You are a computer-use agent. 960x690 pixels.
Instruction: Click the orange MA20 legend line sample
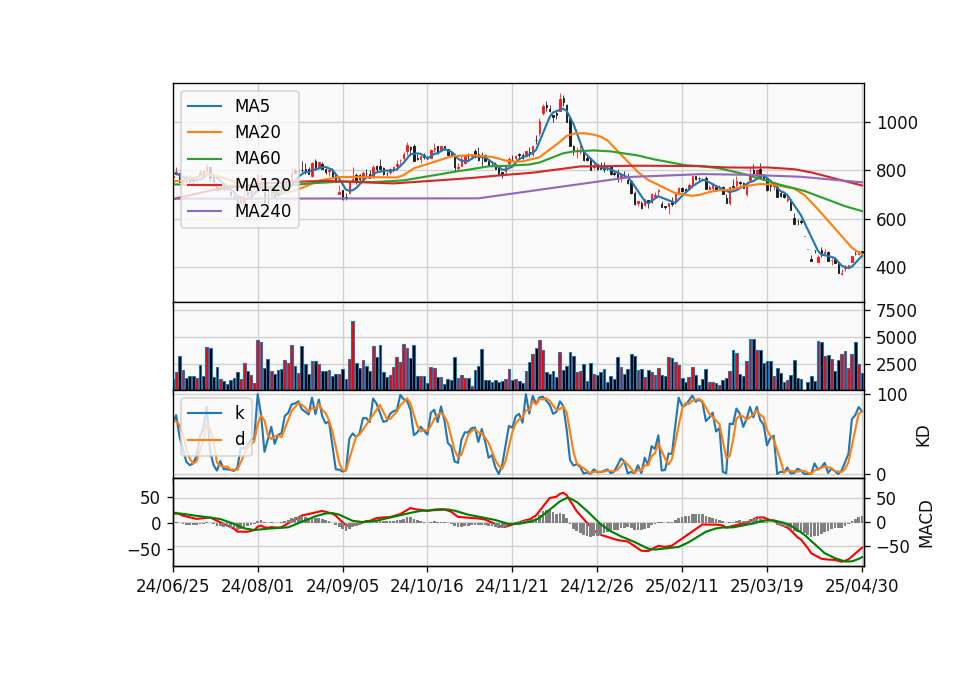[x=204, y=132]
